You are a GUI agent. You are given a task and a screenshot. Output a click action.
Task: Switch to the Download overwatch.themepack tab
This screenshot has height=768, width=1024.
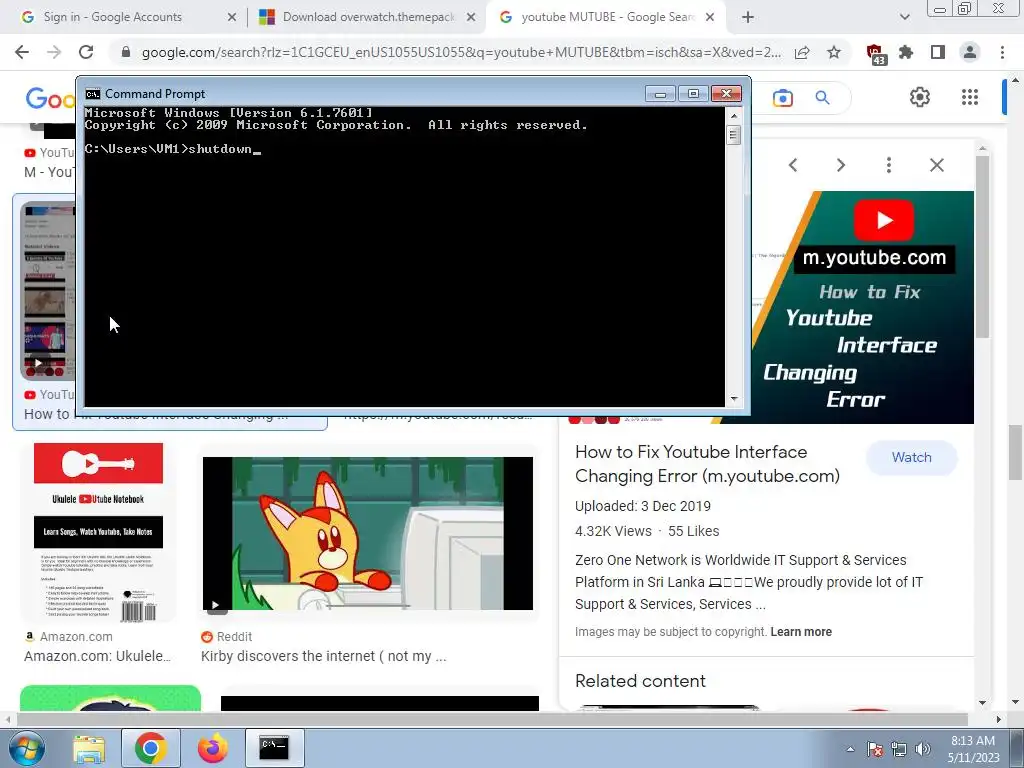coord(368,17)
